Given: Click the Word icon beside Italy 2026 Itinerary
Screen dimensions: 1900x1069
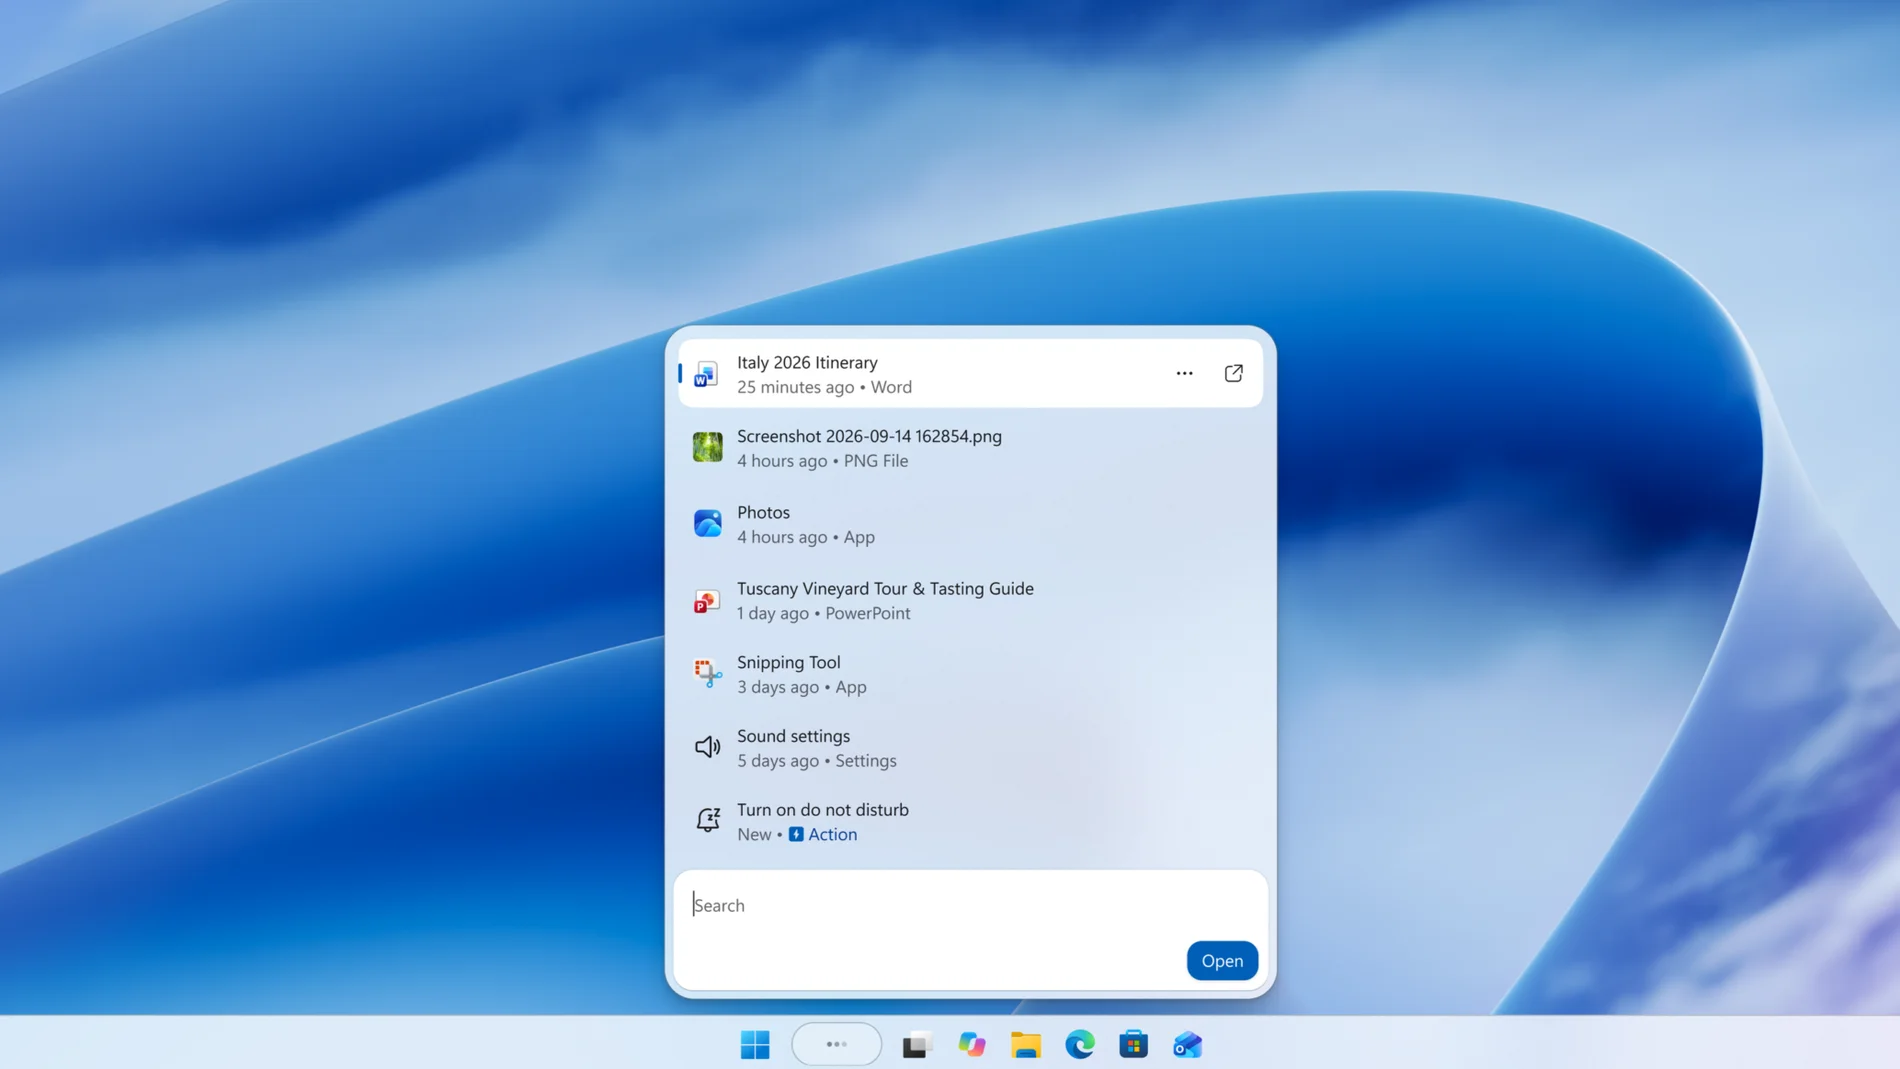Looking at the screenshot, I should click(707, 374).
